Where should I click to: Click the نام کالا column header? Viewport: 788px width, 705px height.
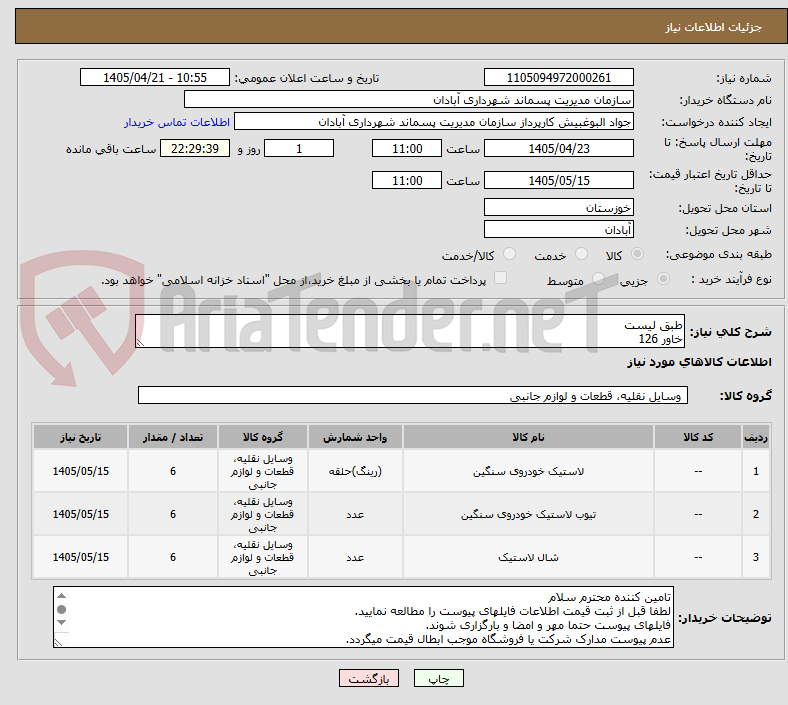pyautogui.click(x=528, y=437)
